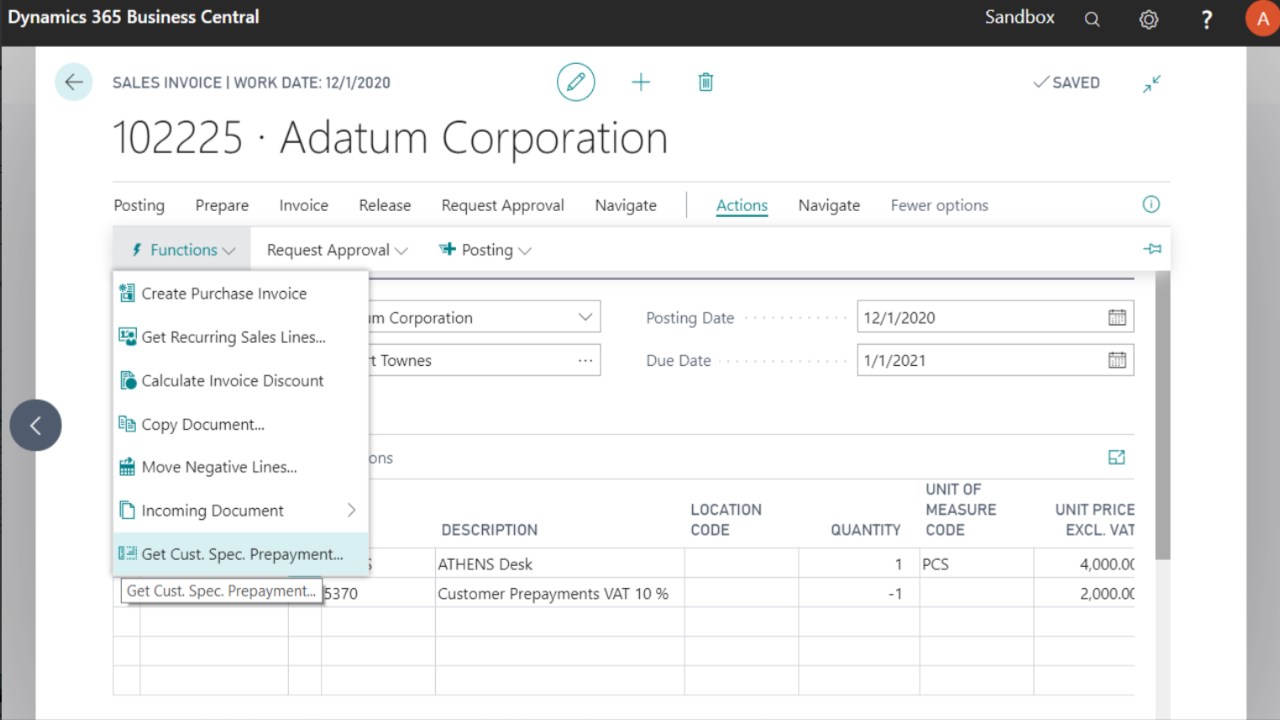This screenshot has width=1280, height=720.
Task: Click the QUANTITY column header
Action: [866, 529]
